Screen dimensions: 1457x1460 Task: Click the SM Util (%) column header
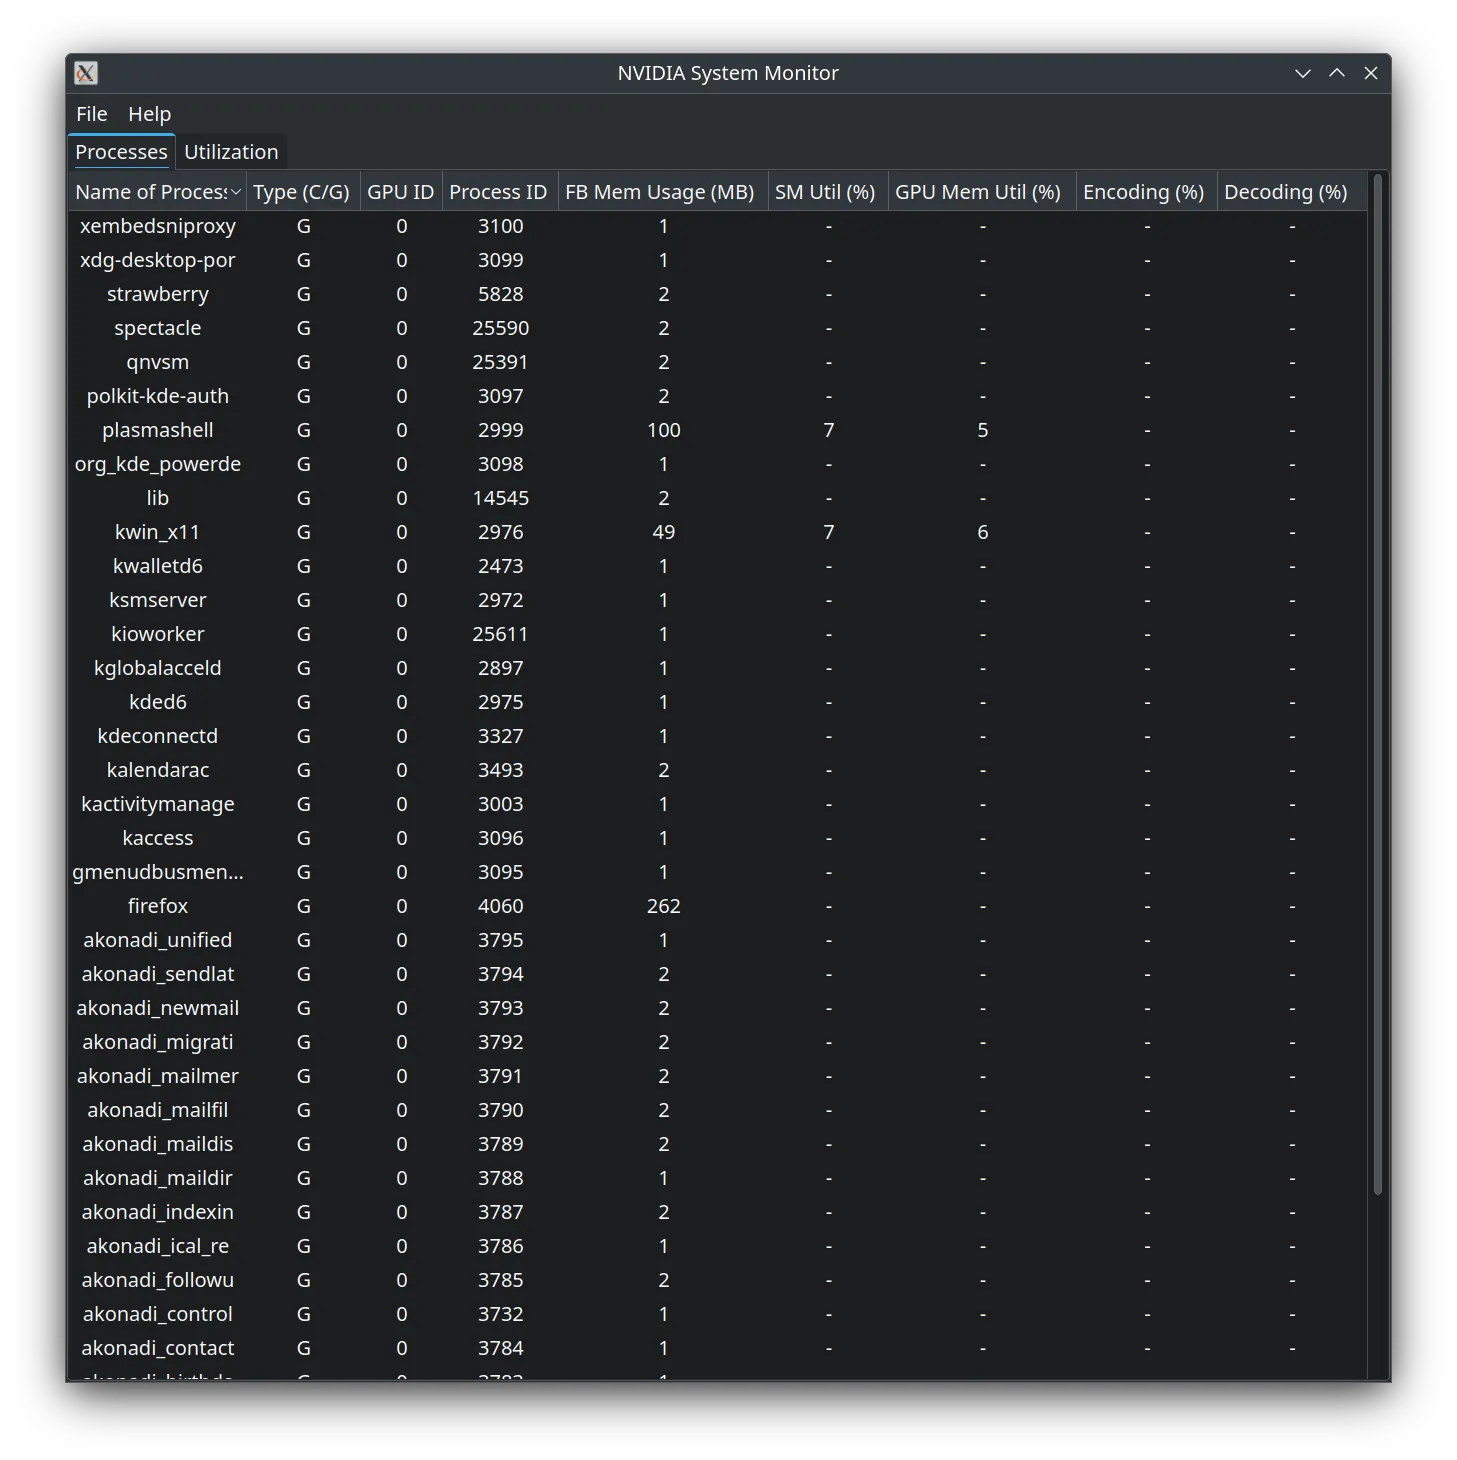click(824, 192)
